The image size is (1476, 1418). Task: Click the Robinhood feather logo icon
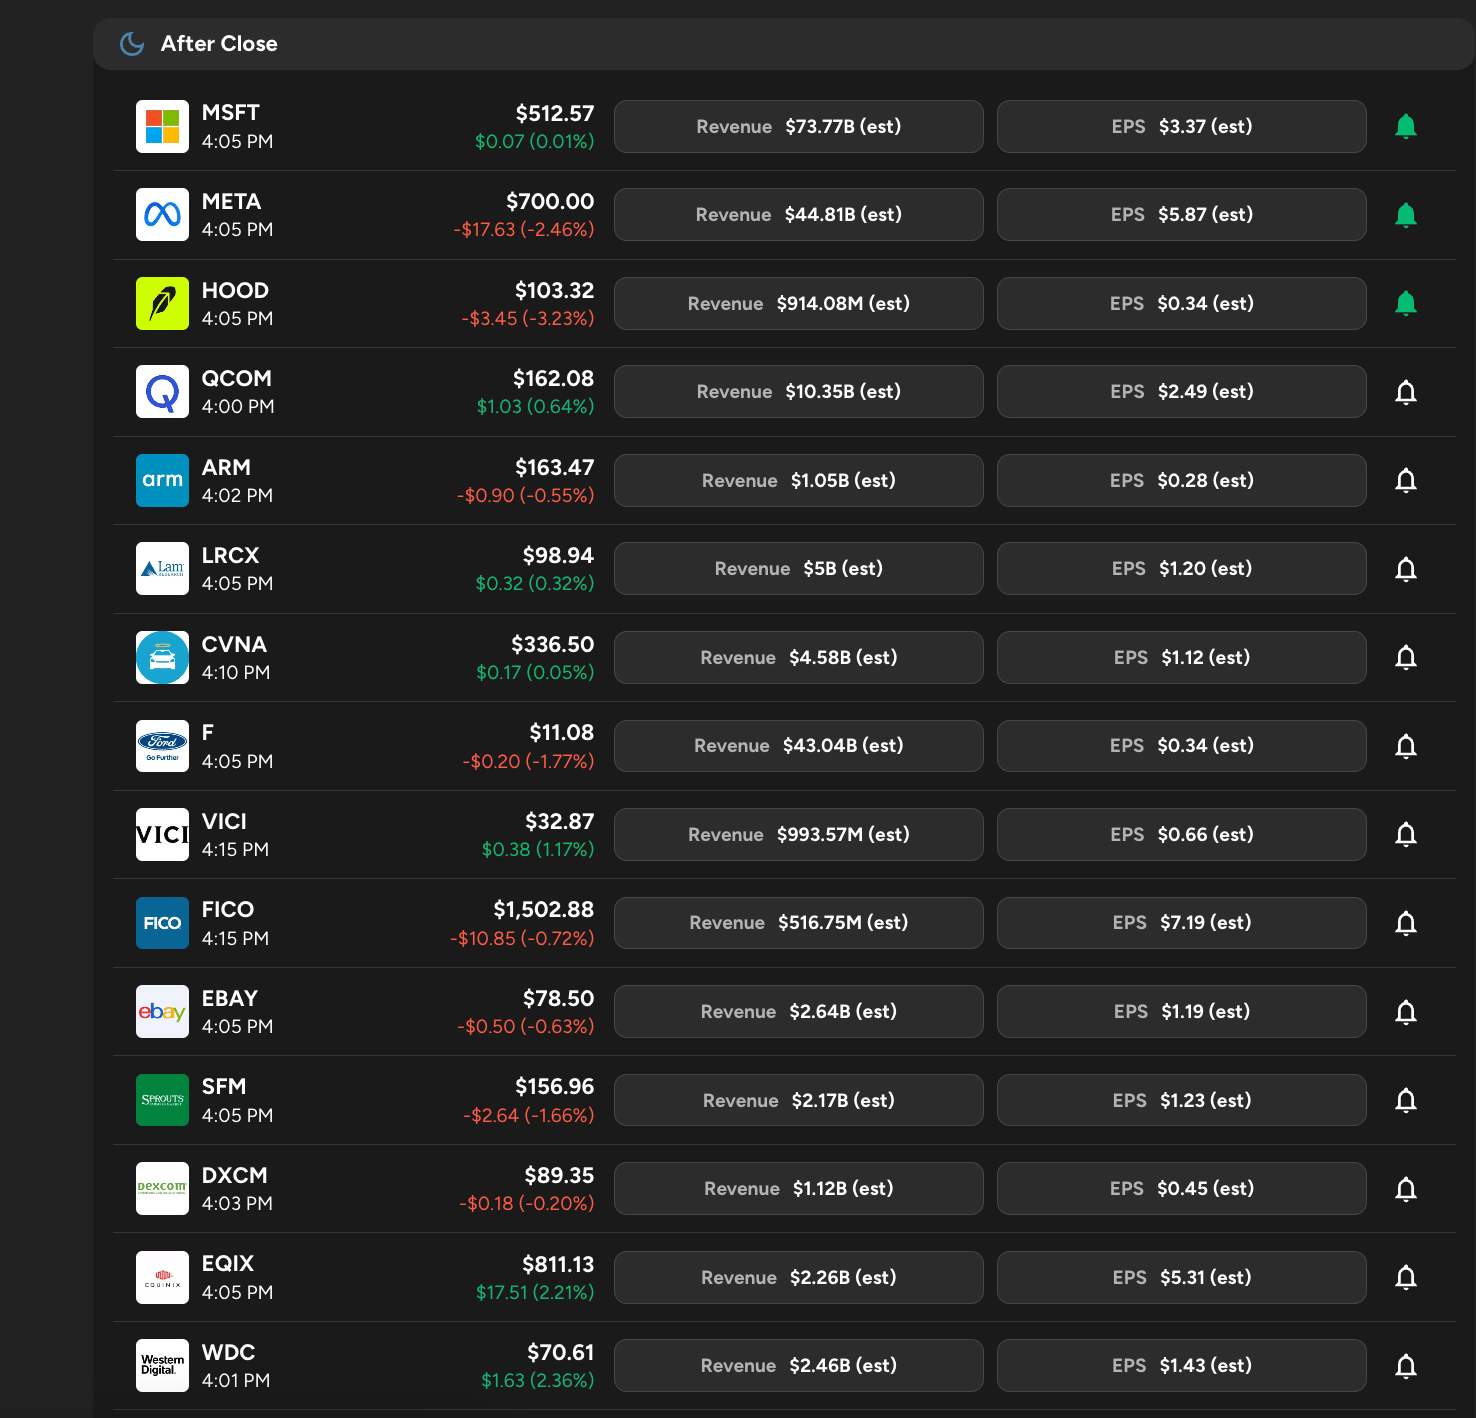click(x=162, y=303)
